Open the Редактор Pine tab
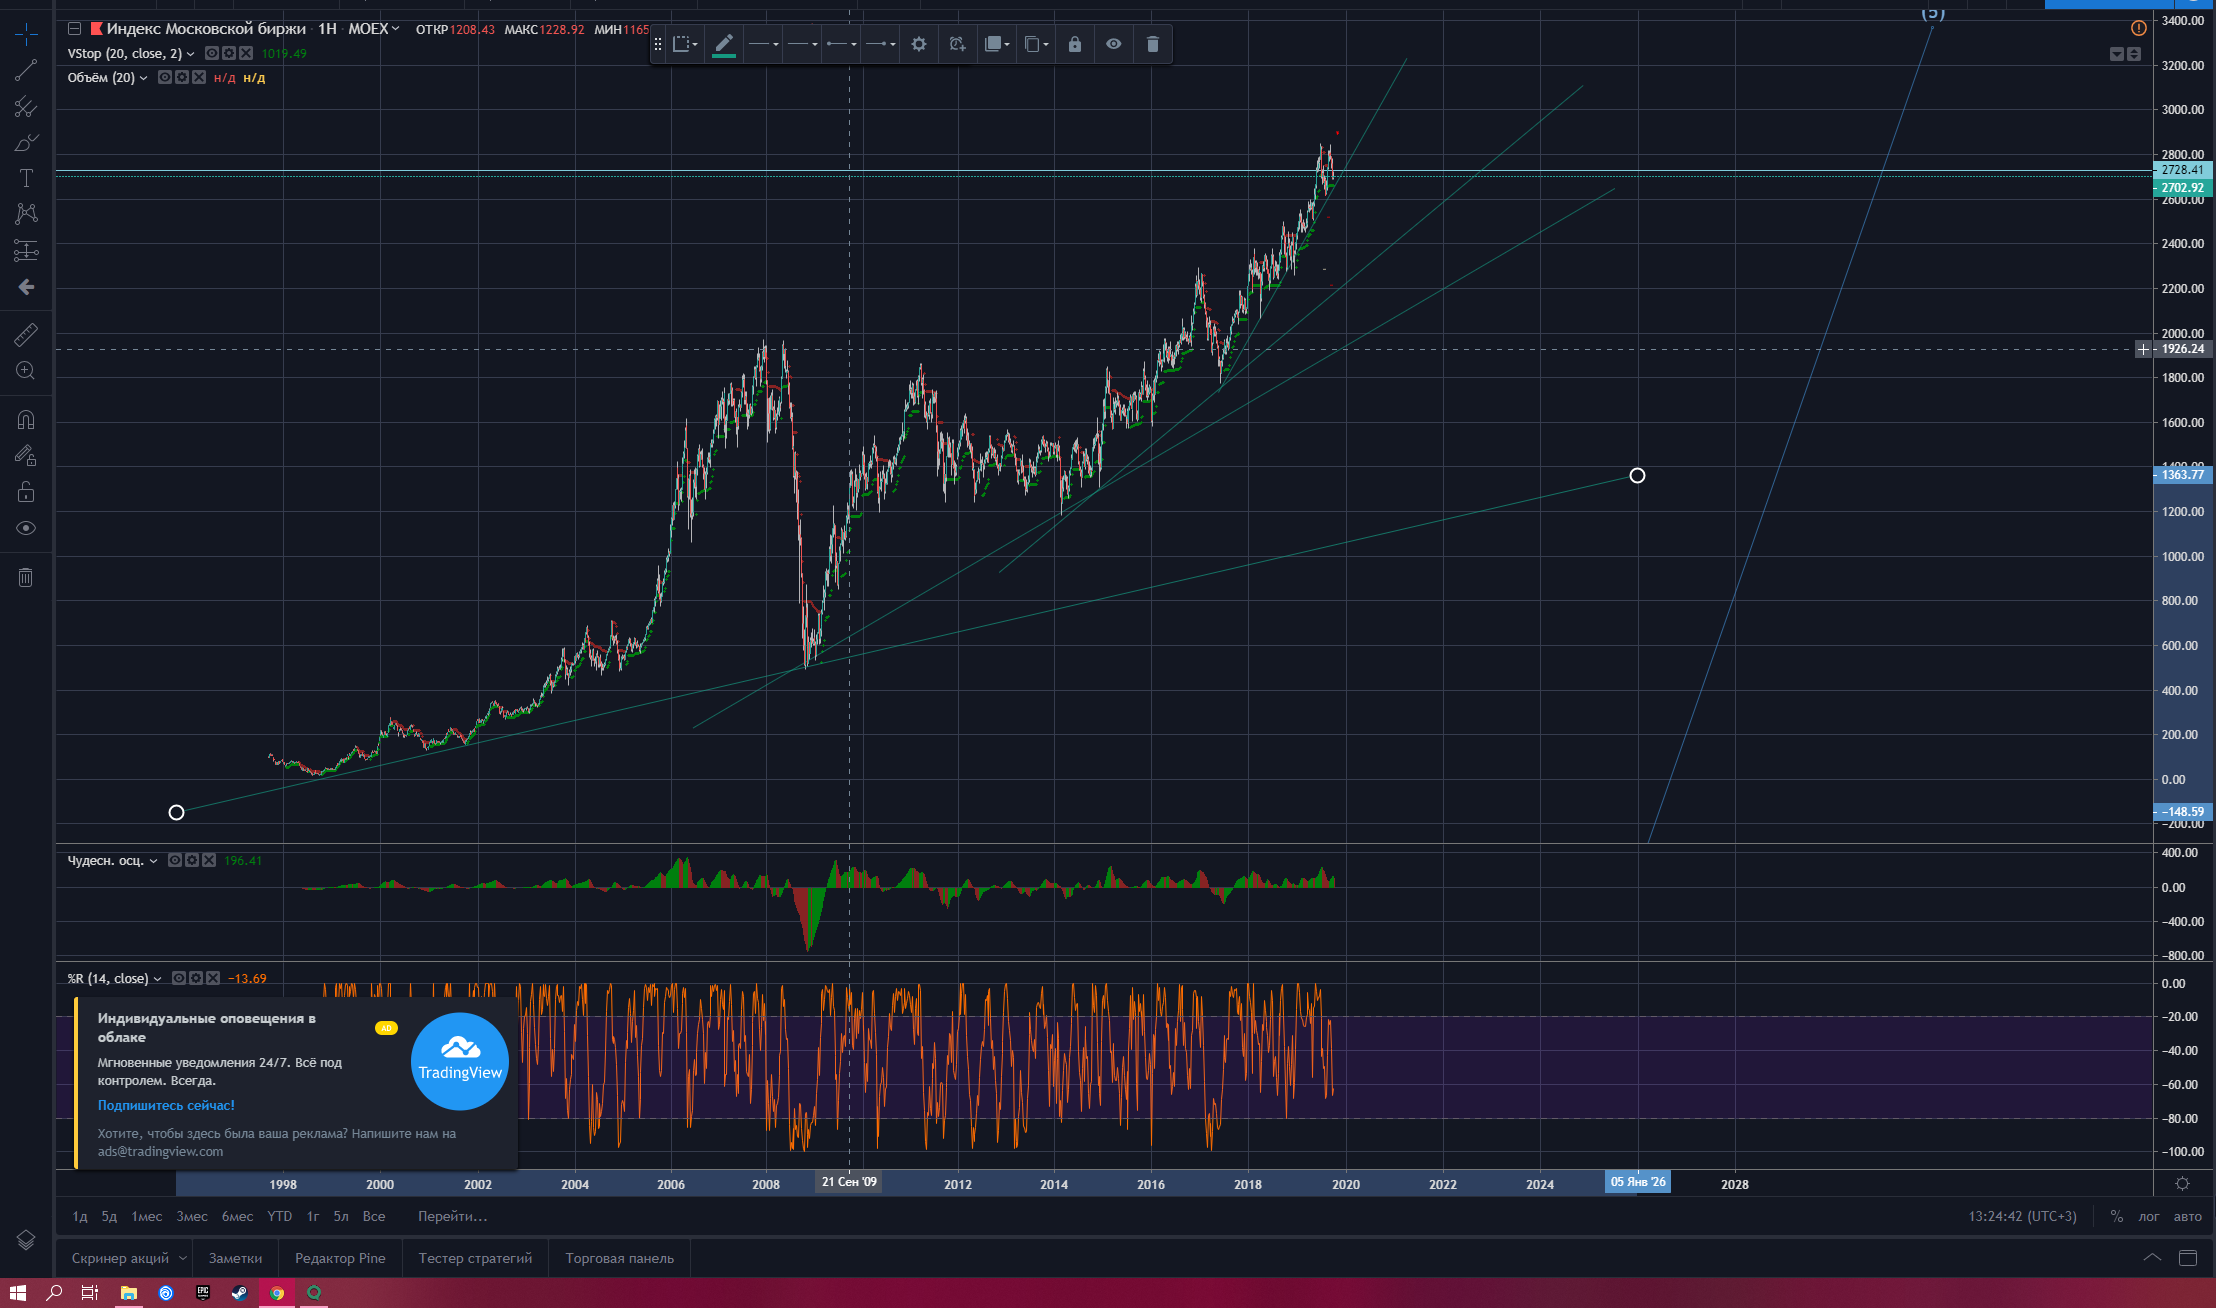 [x=340, y=1258]
